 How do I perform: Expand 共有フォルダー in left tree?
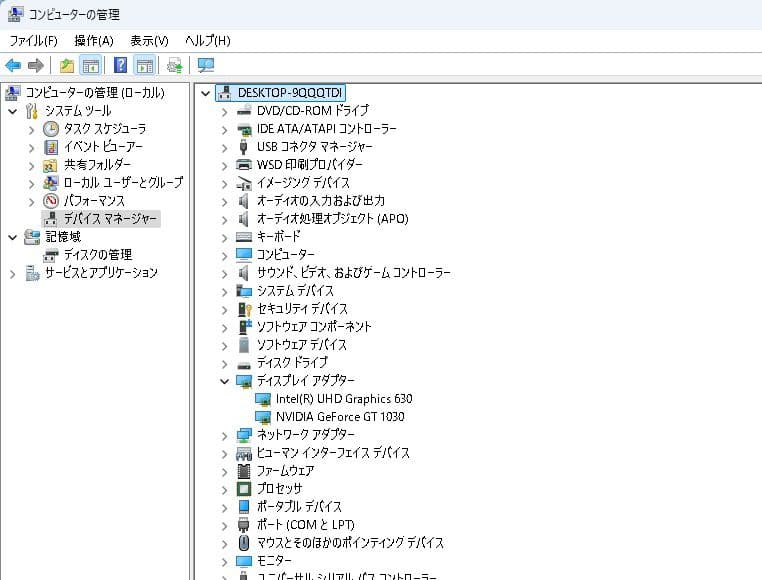click(x=32, y=166)
